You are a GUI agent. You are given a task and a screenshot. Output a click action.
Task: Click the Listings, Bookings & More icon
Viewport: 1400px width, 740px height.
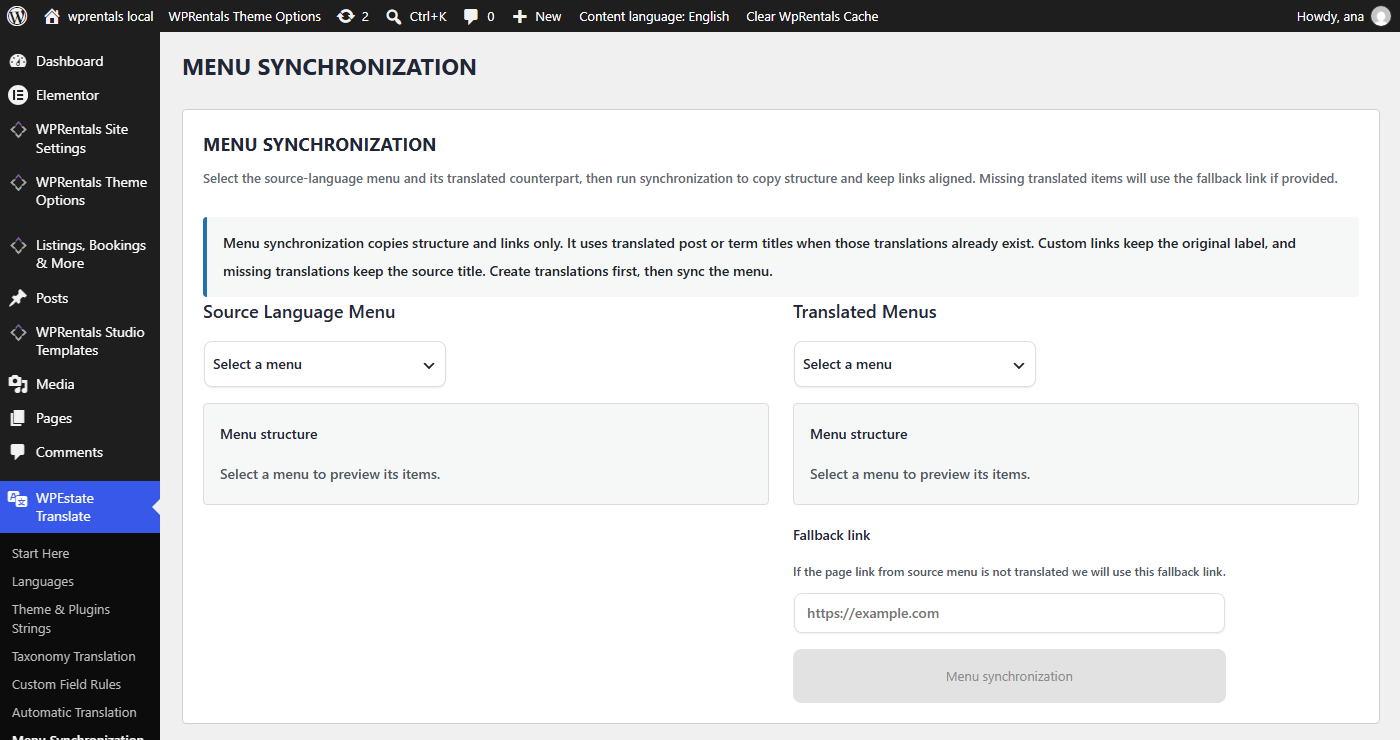pos(18,246)
